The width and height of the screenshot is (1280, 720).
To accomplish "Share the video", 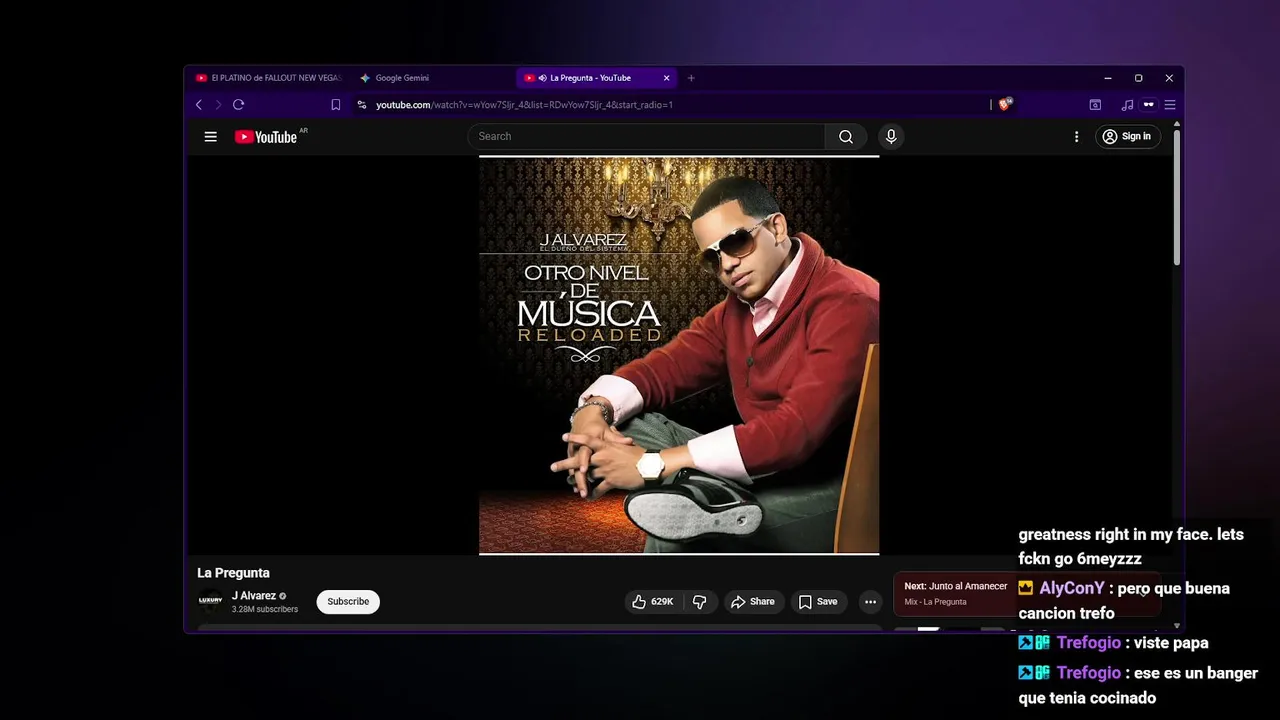I will point(752,602).
